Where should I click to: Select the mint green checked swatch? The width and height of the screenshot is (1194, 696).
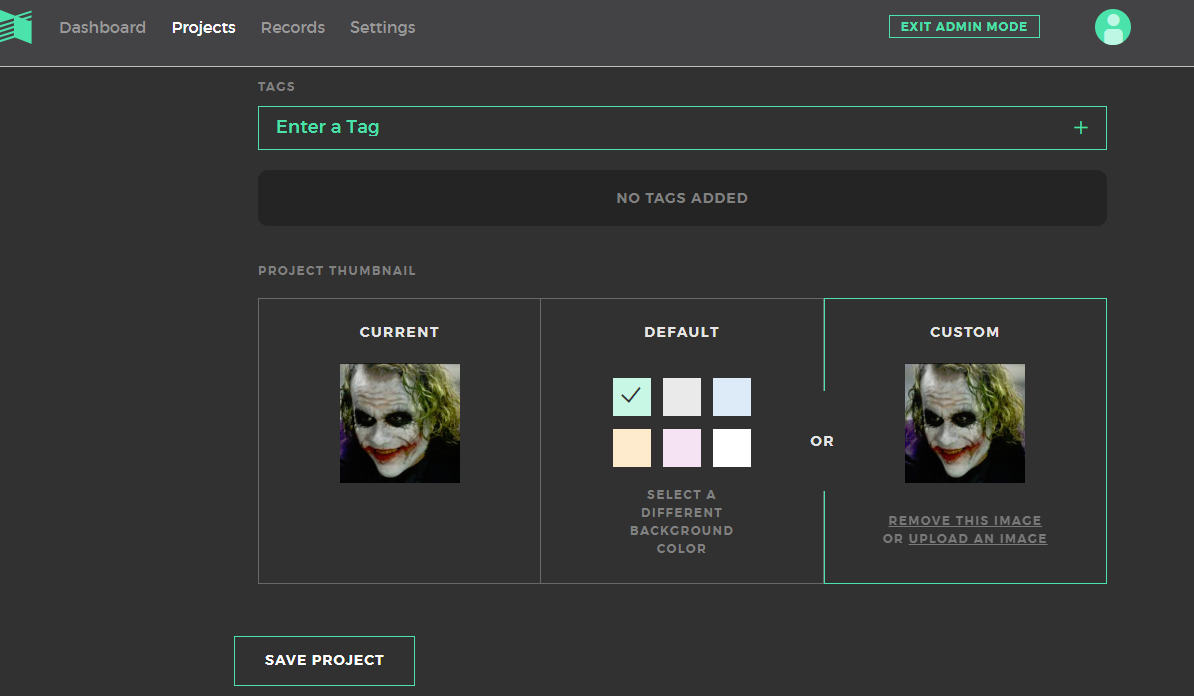point(632,397)
